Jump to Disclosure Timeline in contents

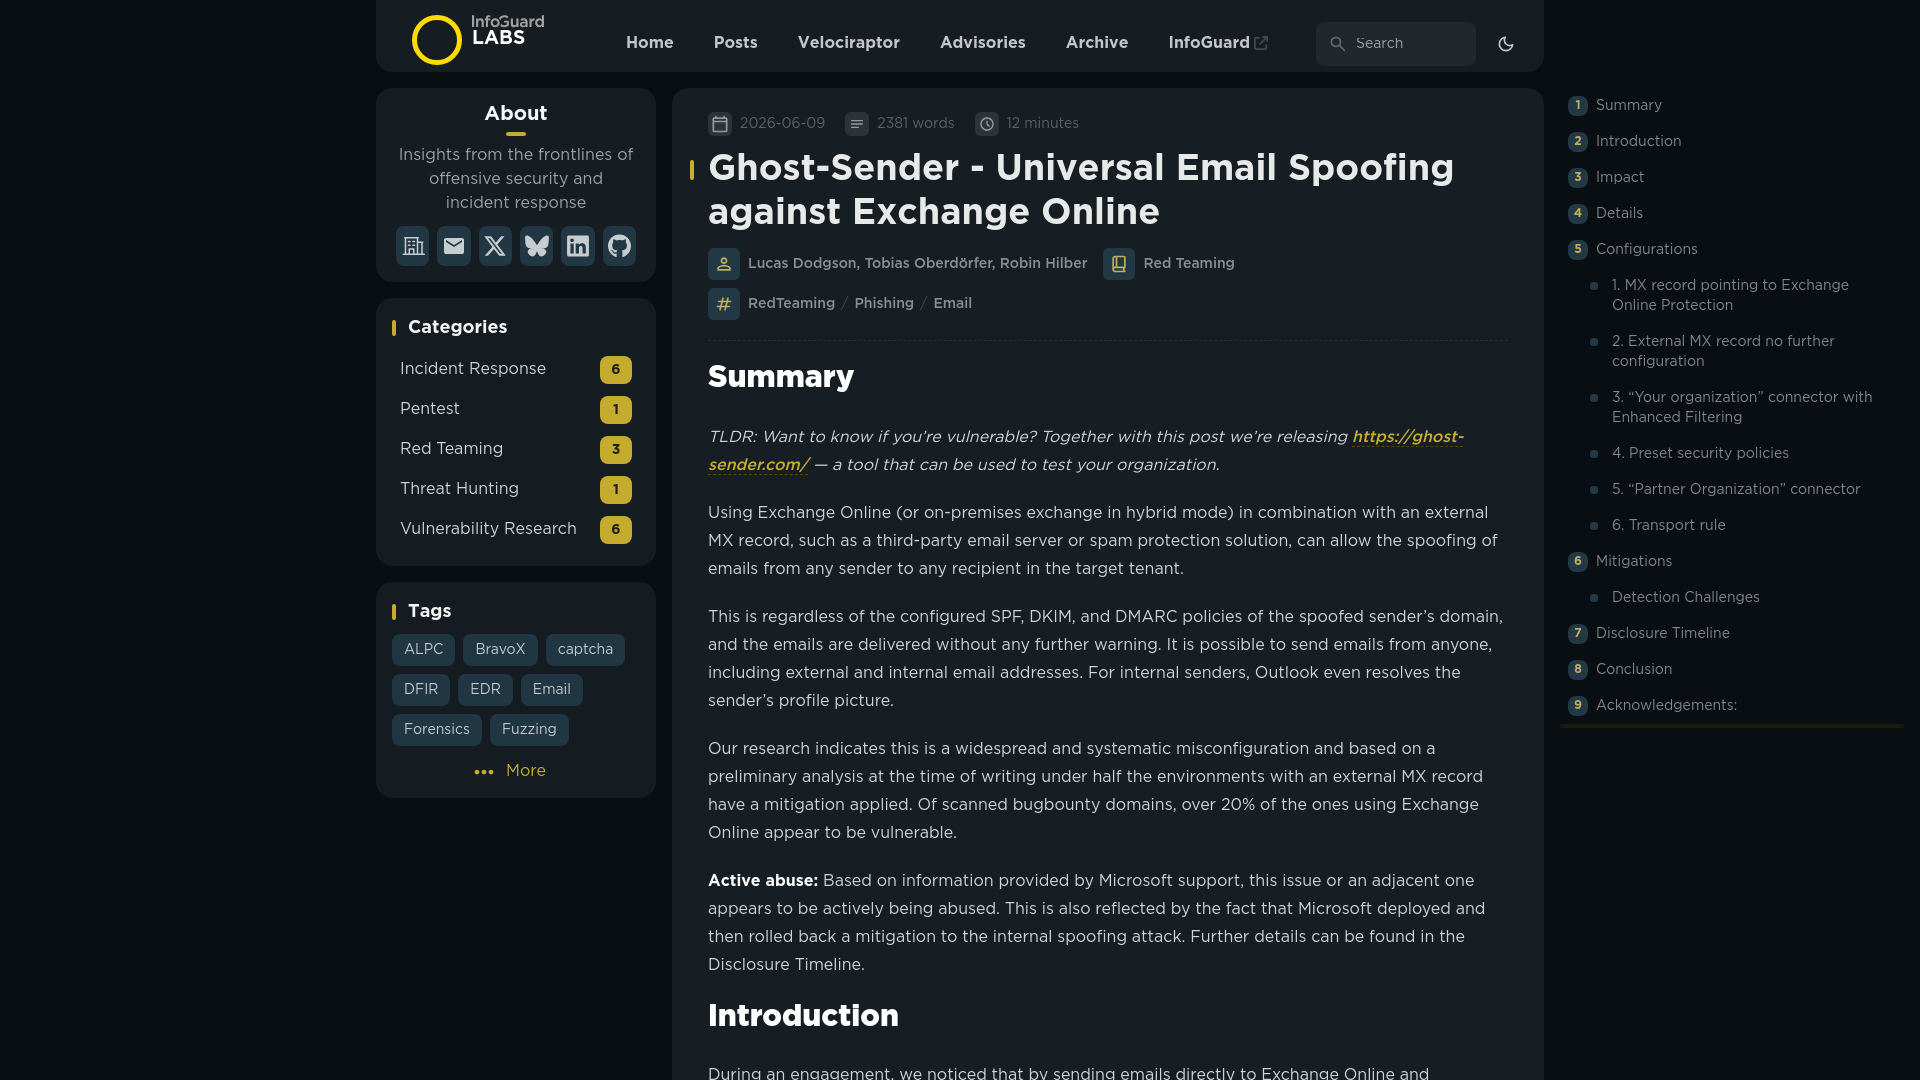pyautogui.click(x=1662, y=633)
